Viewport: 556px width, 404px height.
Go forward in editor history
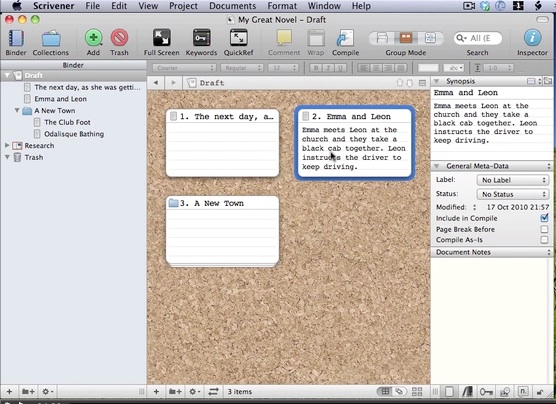click(x=173, y=83)
